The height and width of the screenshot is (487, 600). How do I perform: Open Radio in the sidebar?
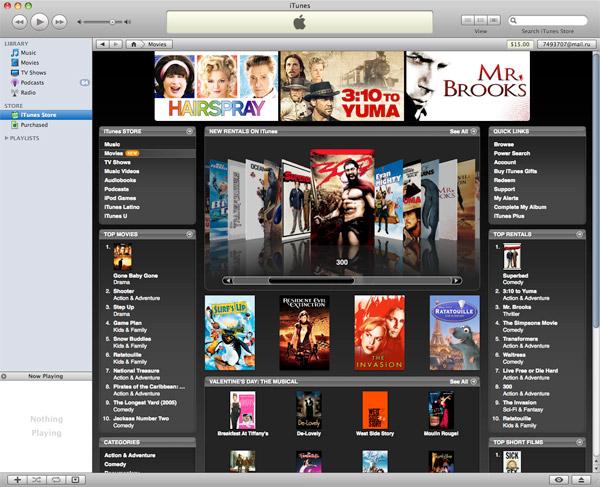coord(28,93)
